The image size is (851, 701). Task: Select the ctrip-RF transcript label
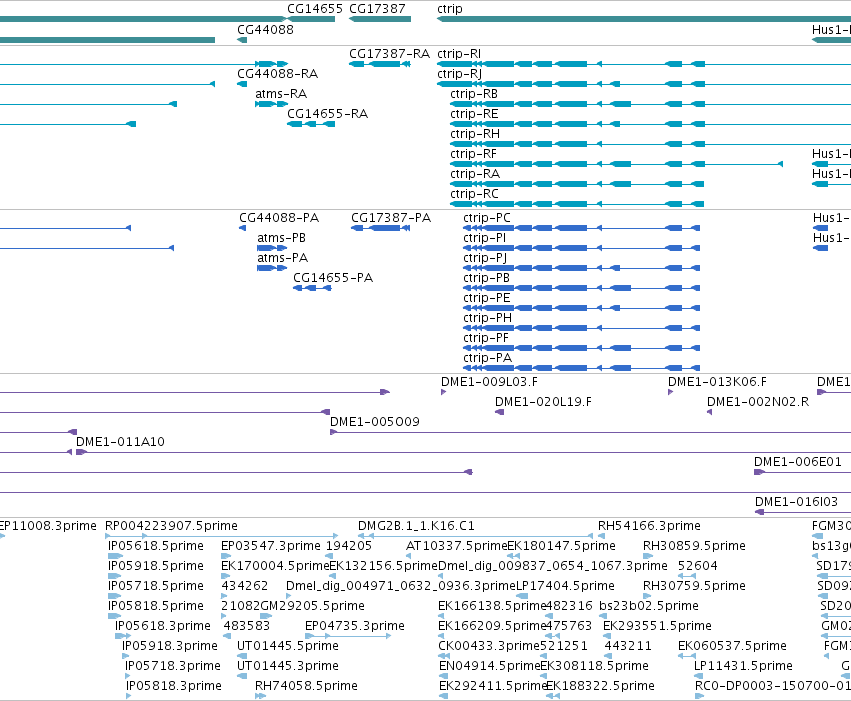coord(473,154)
